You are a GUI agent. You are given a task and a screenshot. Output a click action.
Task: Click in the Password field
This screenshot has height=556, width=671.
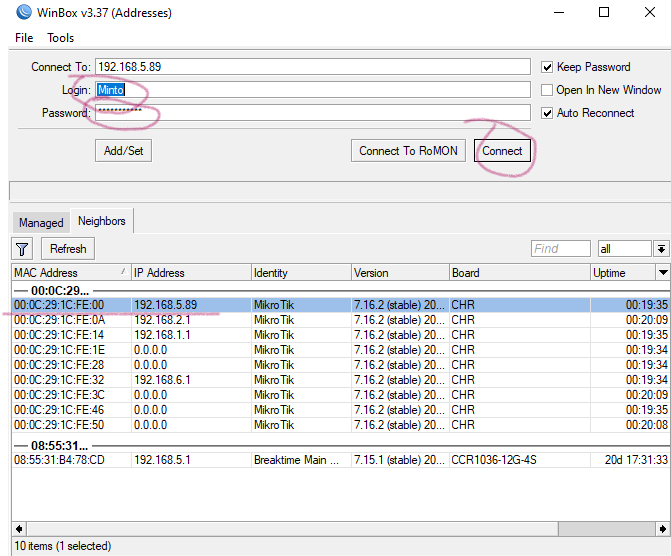312,113
